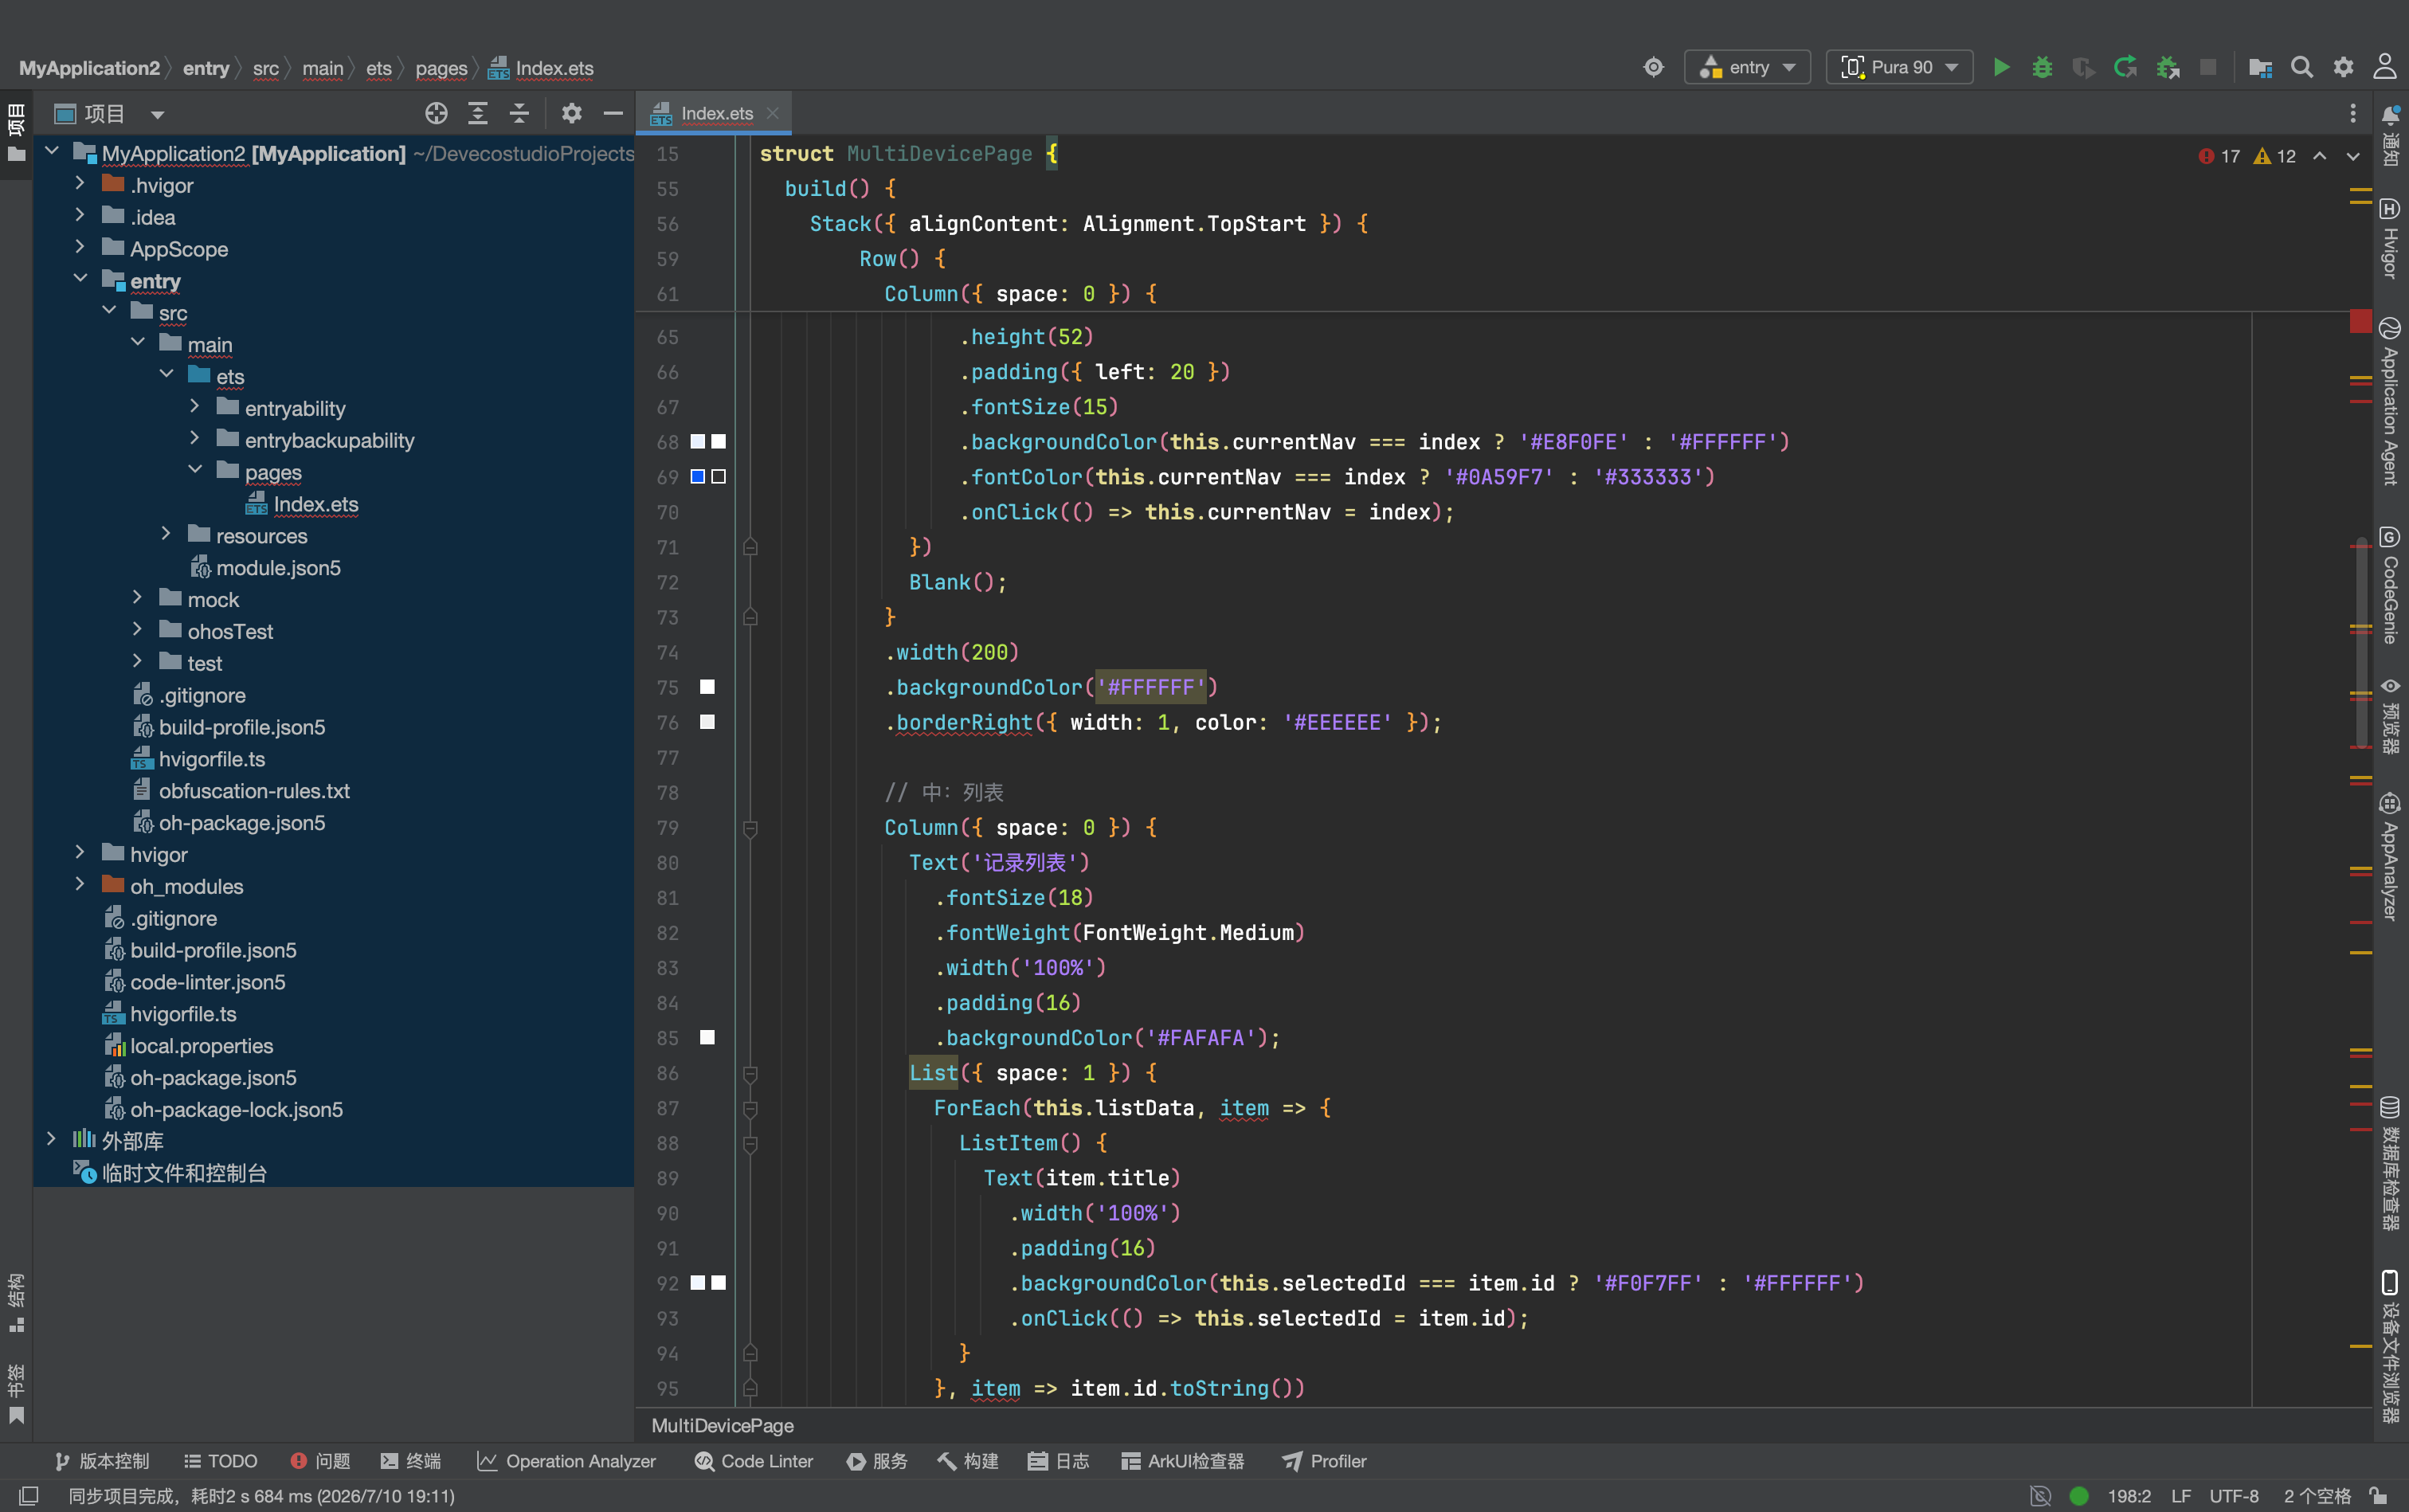Open project panel settings gear
The image size is (2409, 1512).
click(571, 113)
